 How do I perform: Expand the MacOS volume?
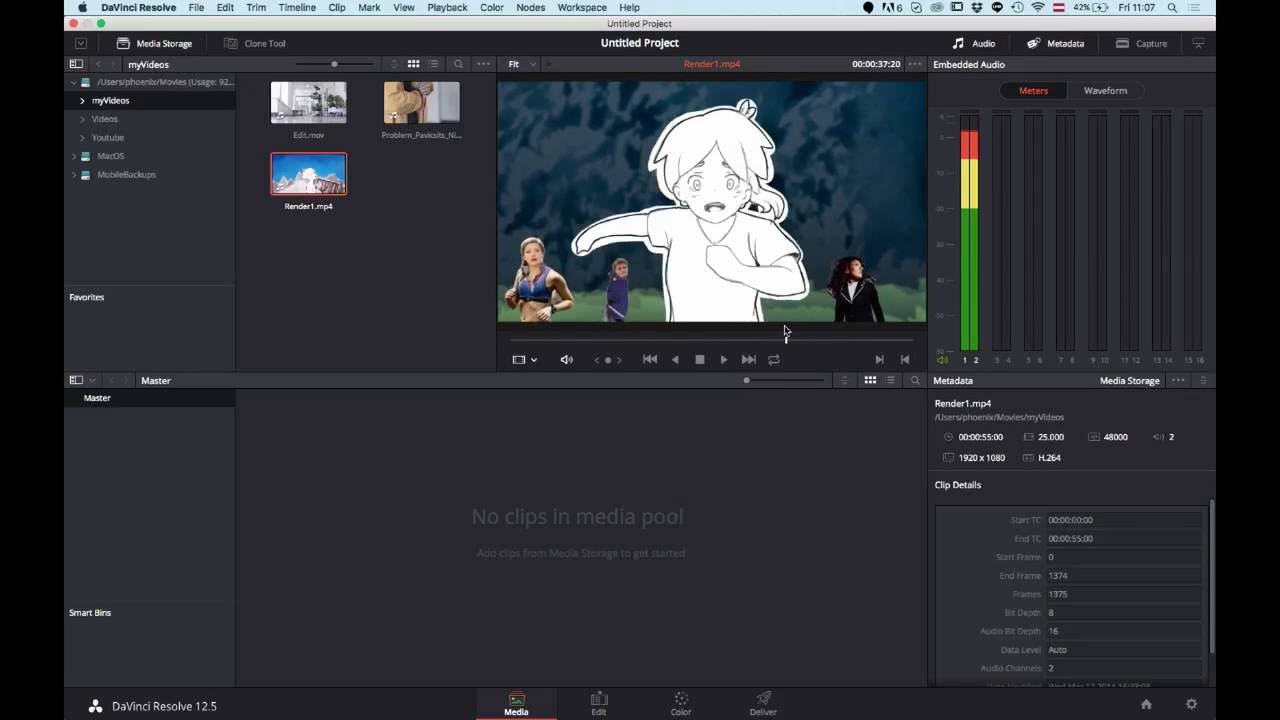tap(73, 156)
